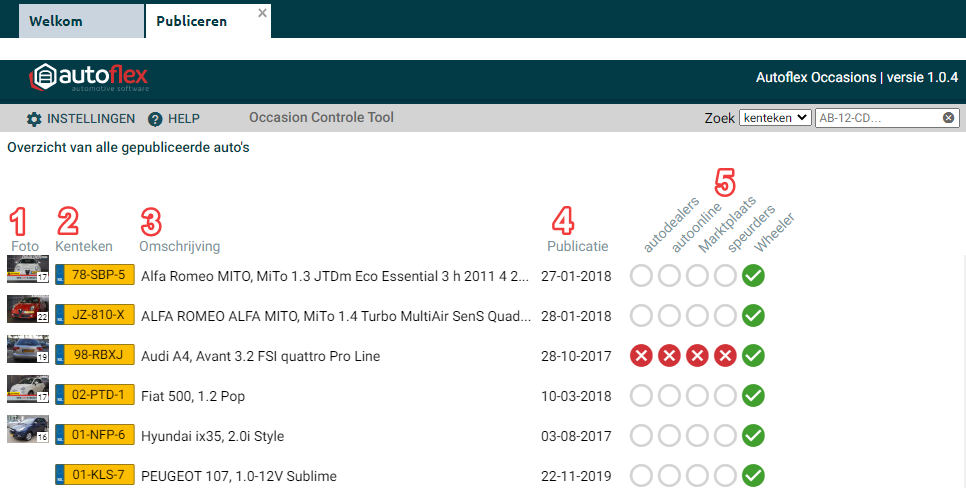Clear the search field with the X icon
The image size is (966, 488).
tap(948, 118)
